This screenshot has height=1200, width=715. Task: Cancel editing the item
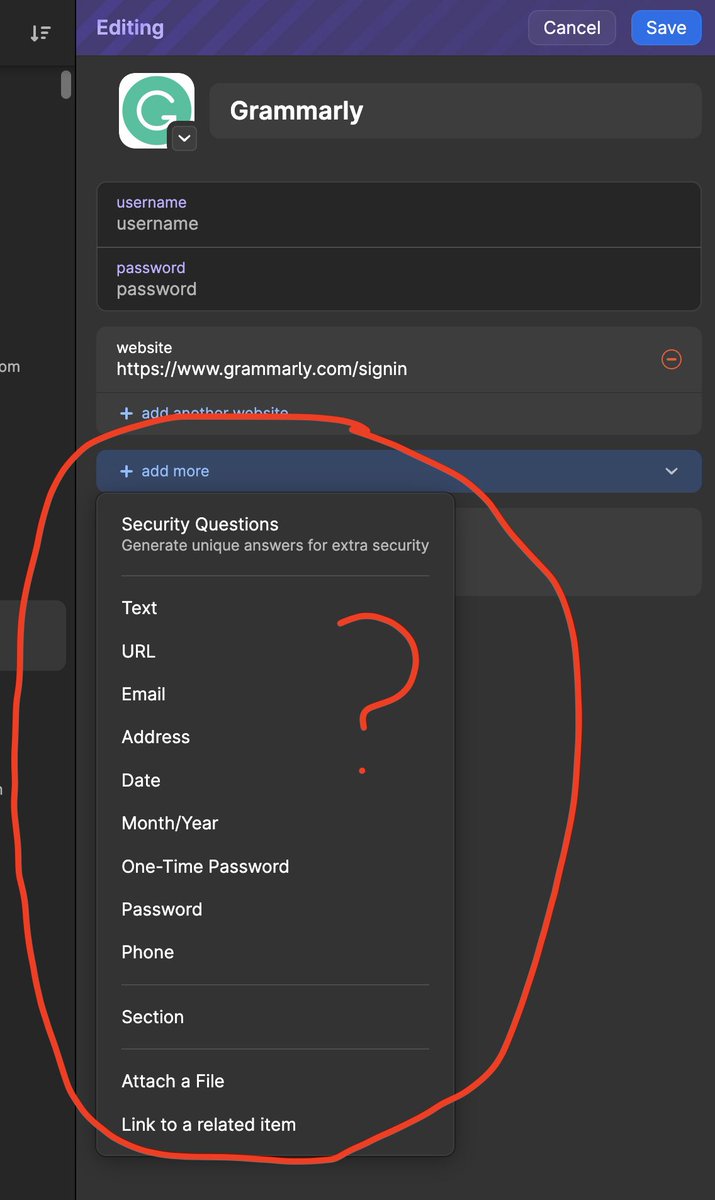point(572,28)
